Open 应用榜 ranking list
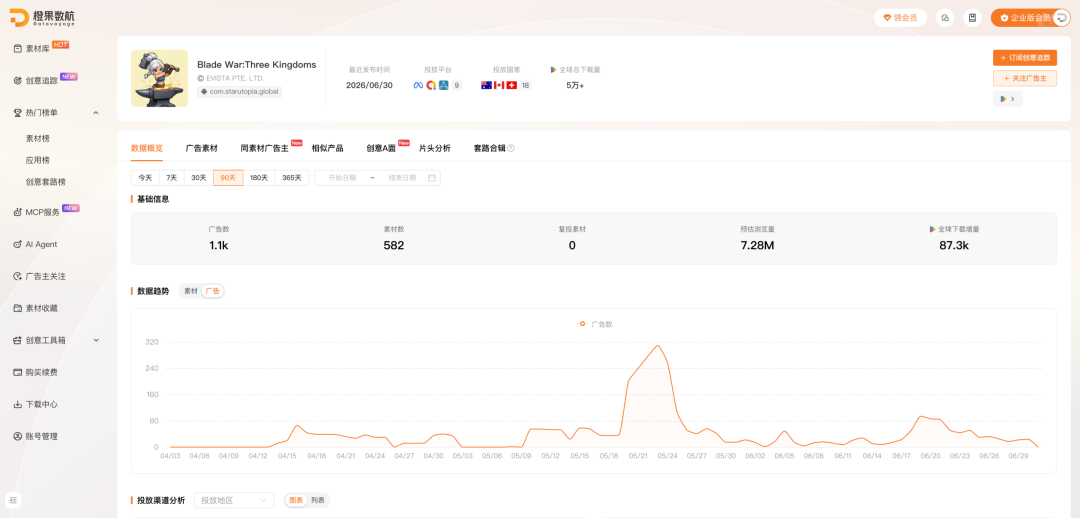Image resolution: width=1080 pixels, height=518 pixels. (37, 160)
